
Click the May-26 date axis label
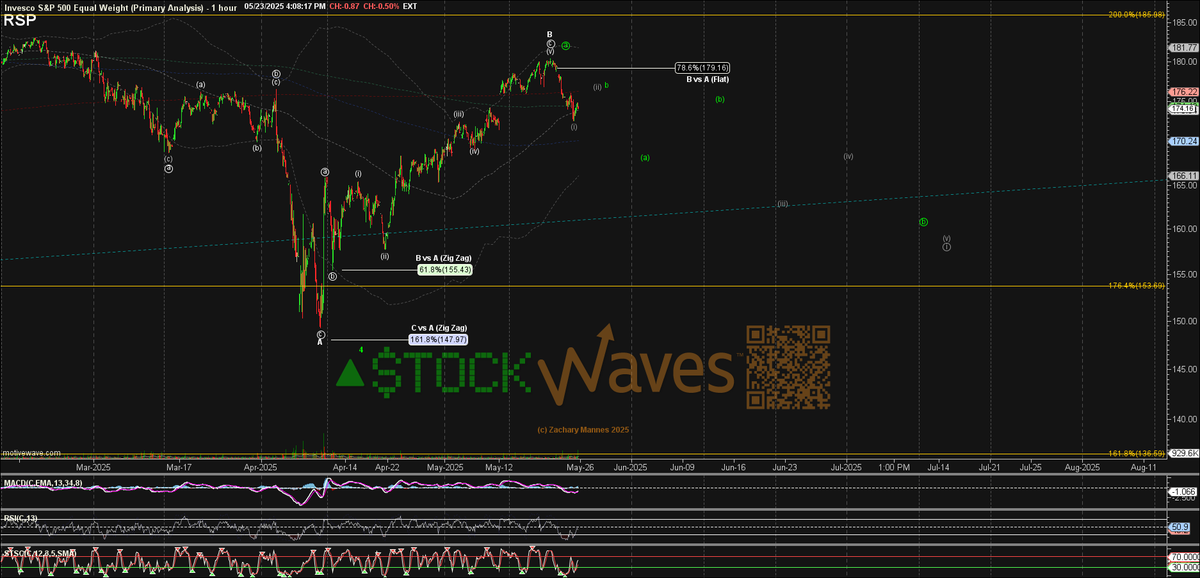(x=582, y=467)
